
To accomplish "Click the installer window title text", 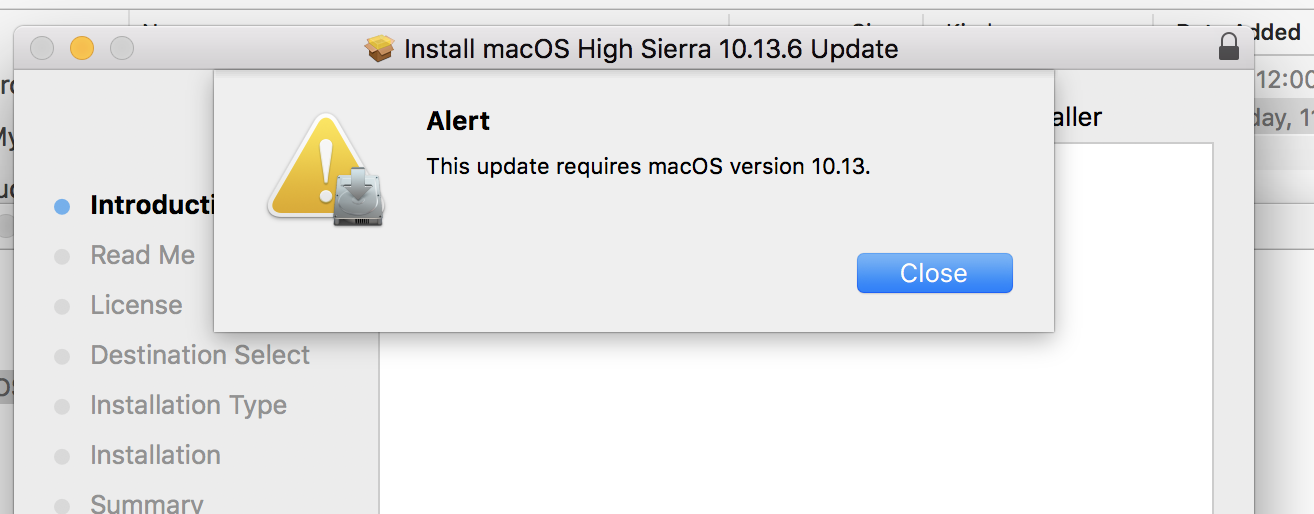I will point(650,48).
